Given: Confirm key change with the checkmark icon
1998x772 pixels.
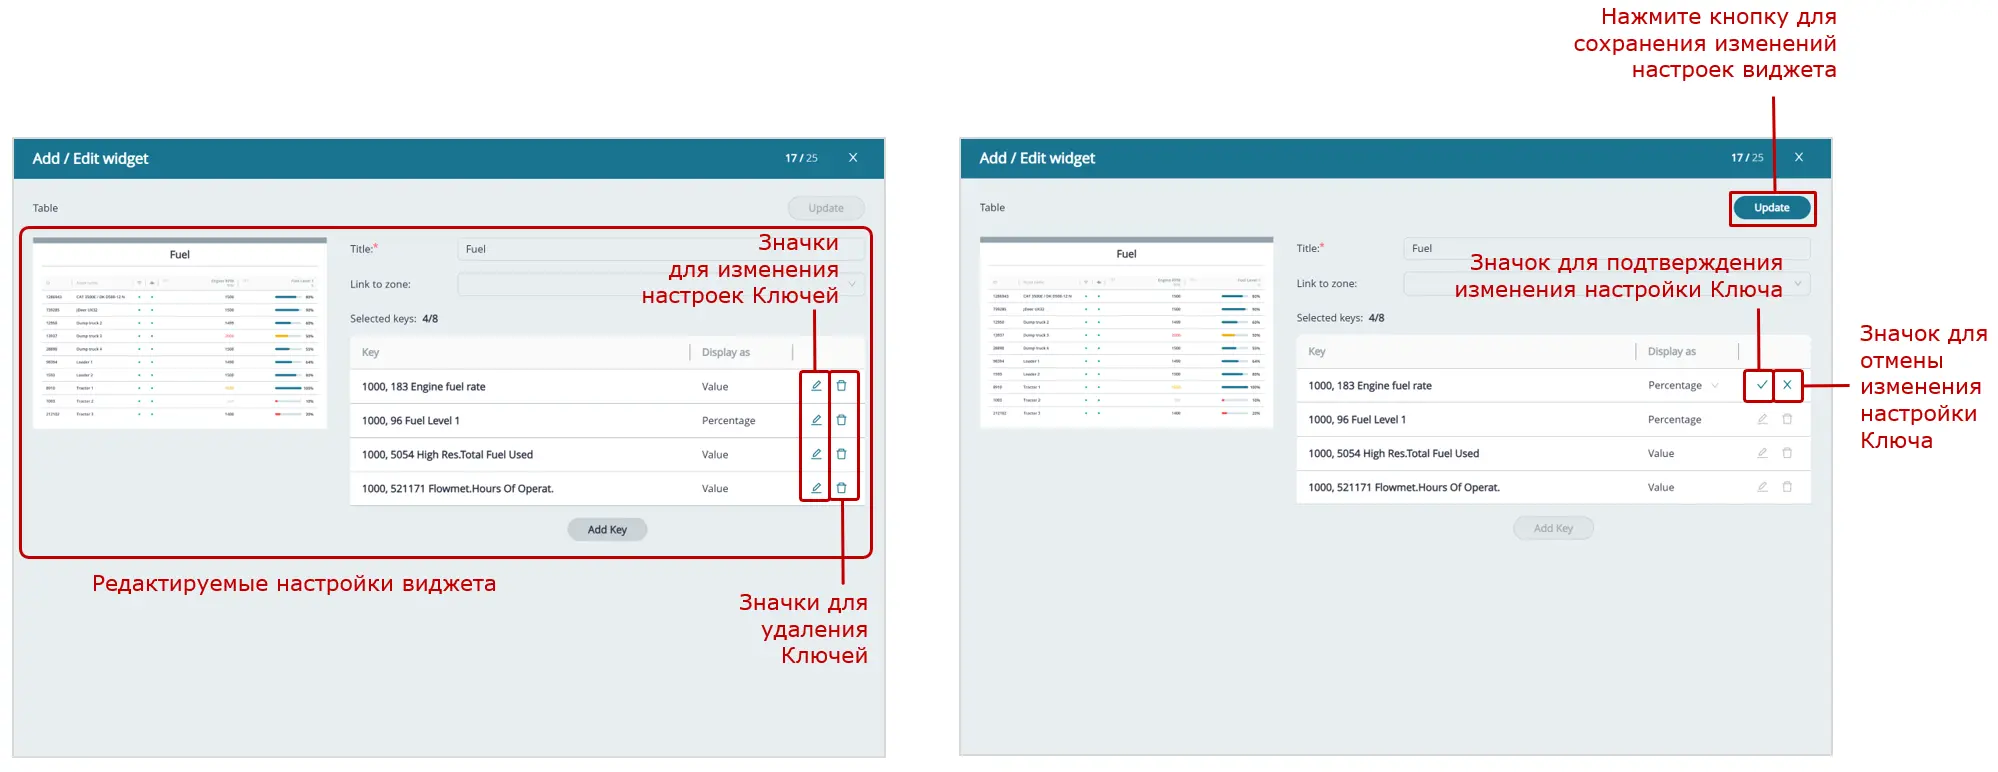Looking at the screenshot, I should point(1761,385).
